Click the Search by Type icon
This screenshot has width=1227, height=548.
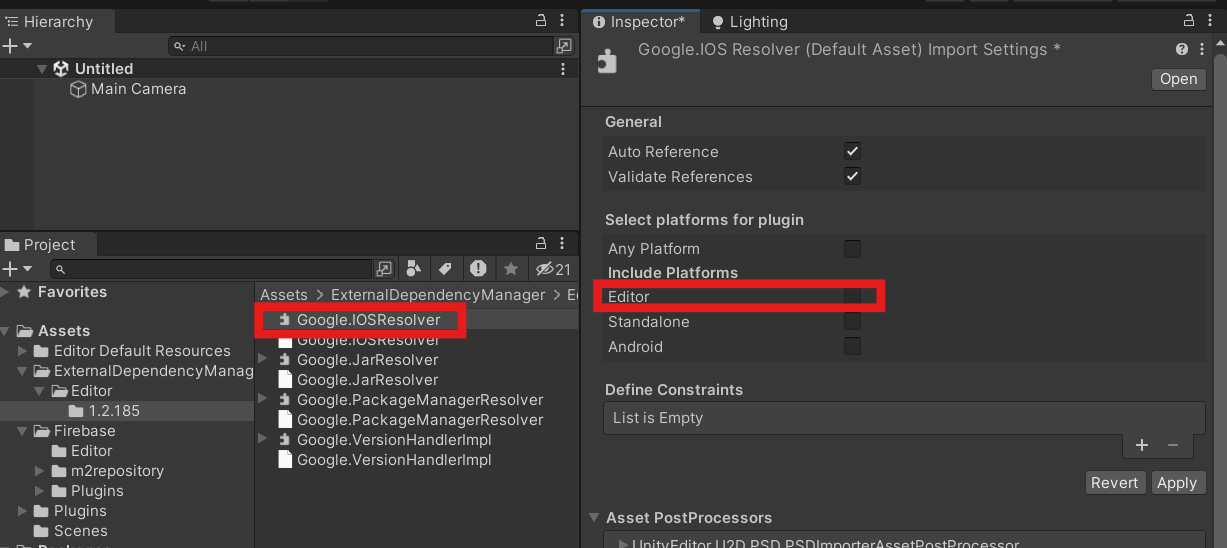point(413,269)
